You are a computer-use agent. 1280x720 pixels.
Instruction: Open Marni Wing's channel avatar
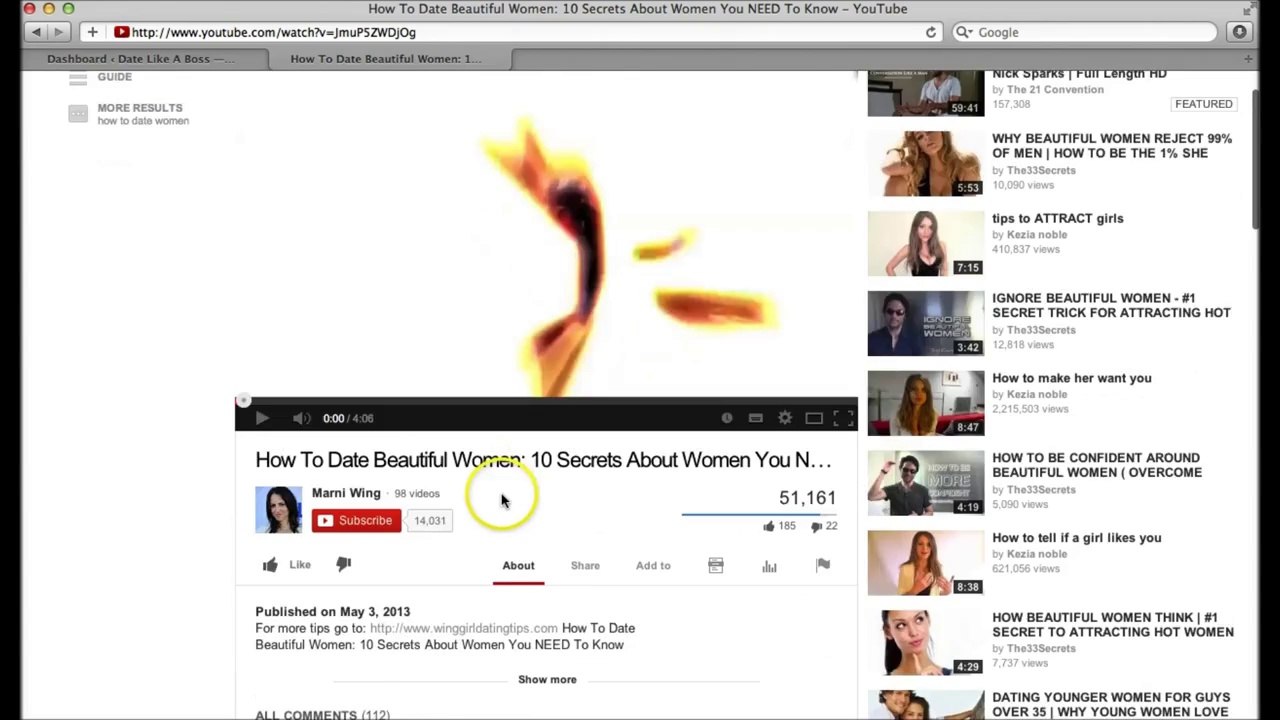(278, 510)
